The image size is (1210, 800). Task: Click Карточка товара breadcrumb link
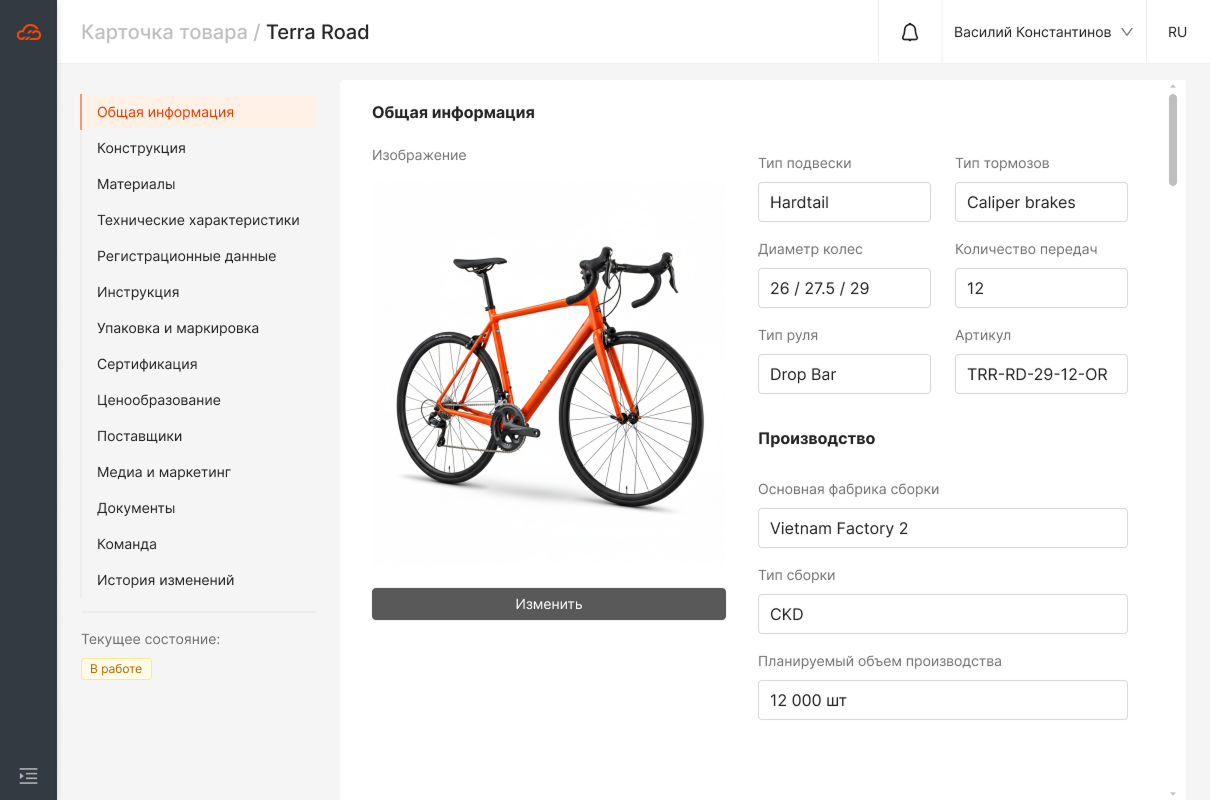click(164, 32)
